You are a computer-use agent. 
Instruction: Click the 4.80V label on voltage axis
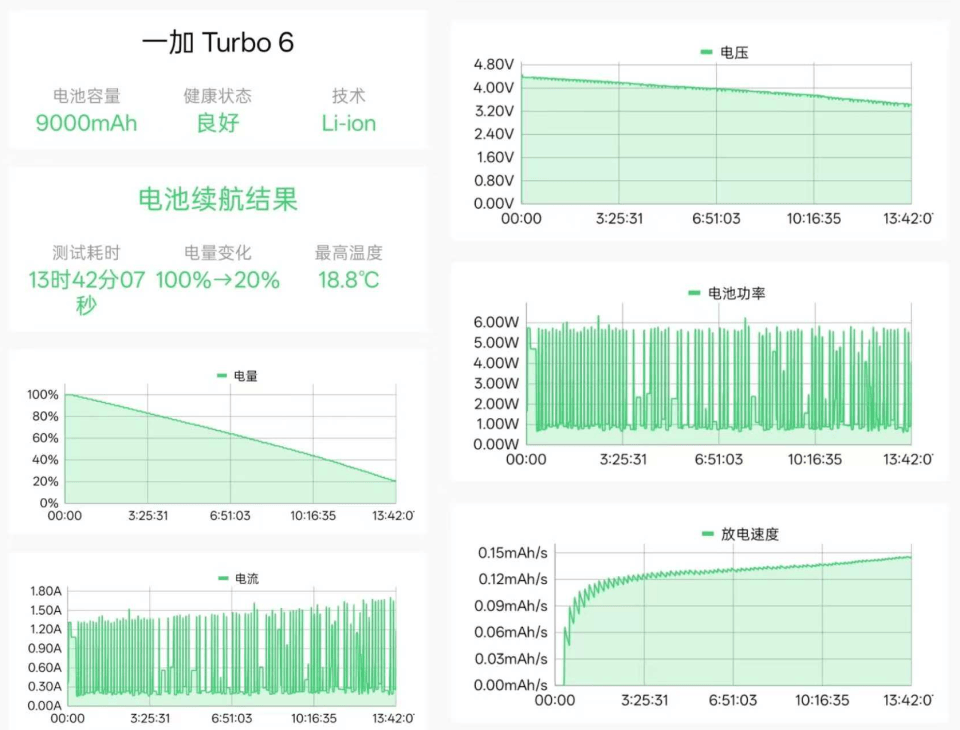pos(493,65)
